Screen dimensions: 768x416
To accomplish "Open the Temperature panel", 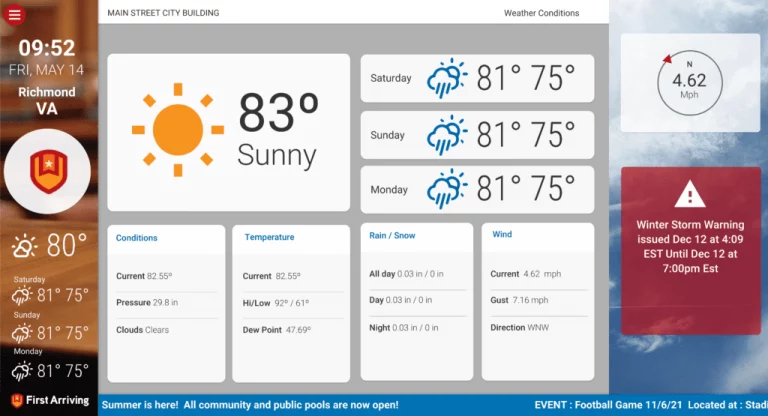I will coord(269,238).
